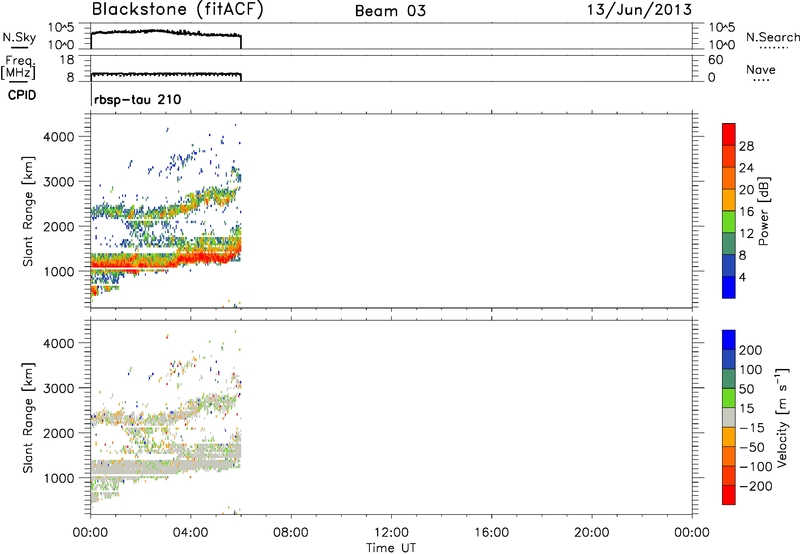800x554 pixels.
Task: Click the '-200' tick on Velocity colorbar
Action: pos(756,486)
